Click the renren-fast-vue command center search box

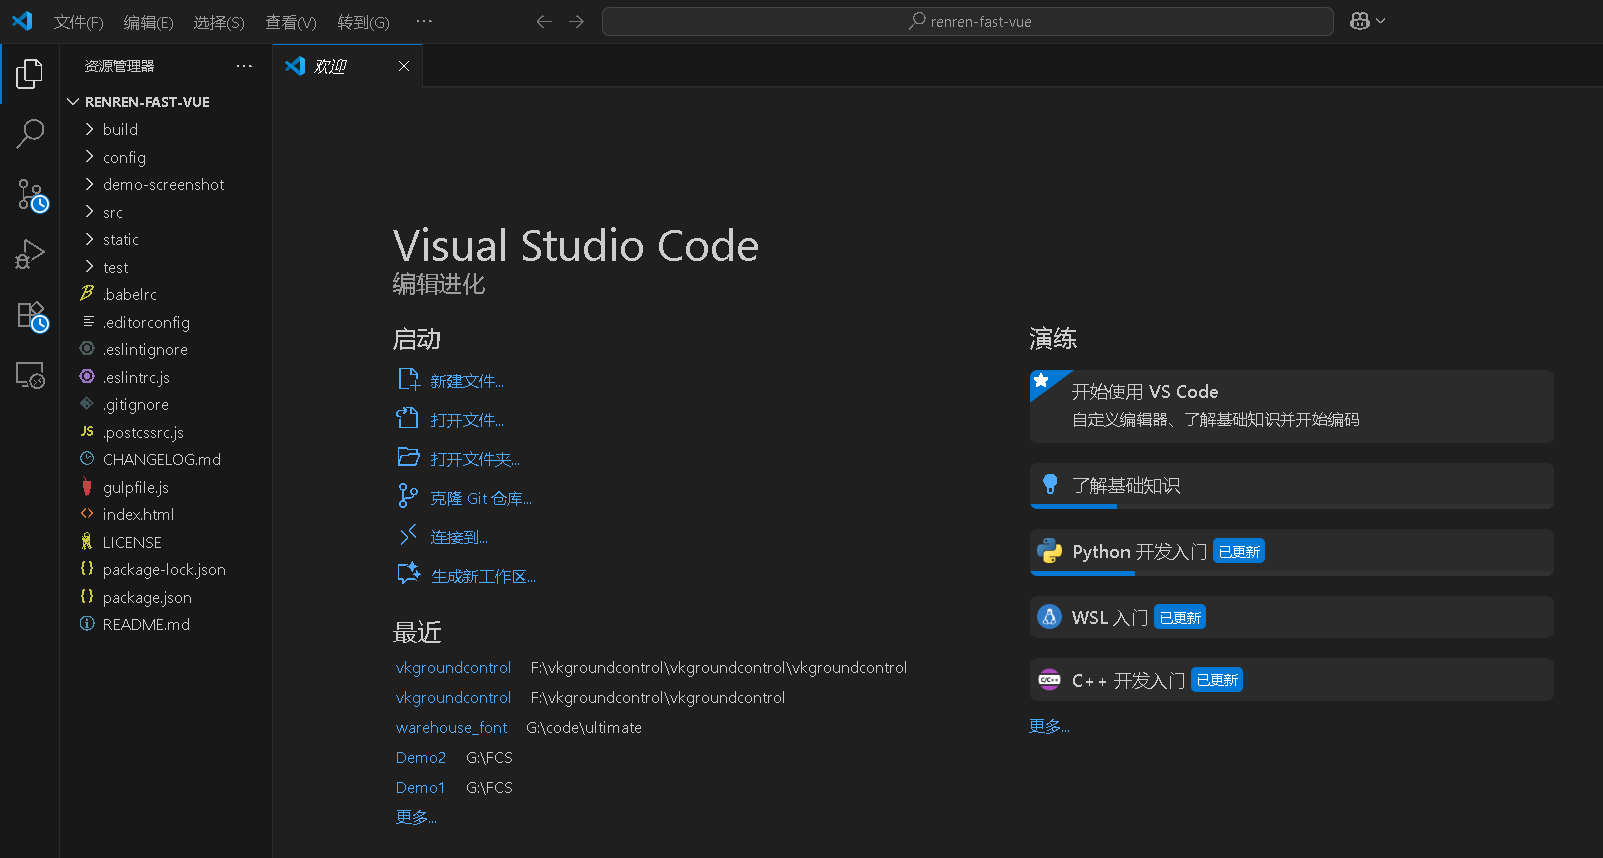tap(967, 21)
